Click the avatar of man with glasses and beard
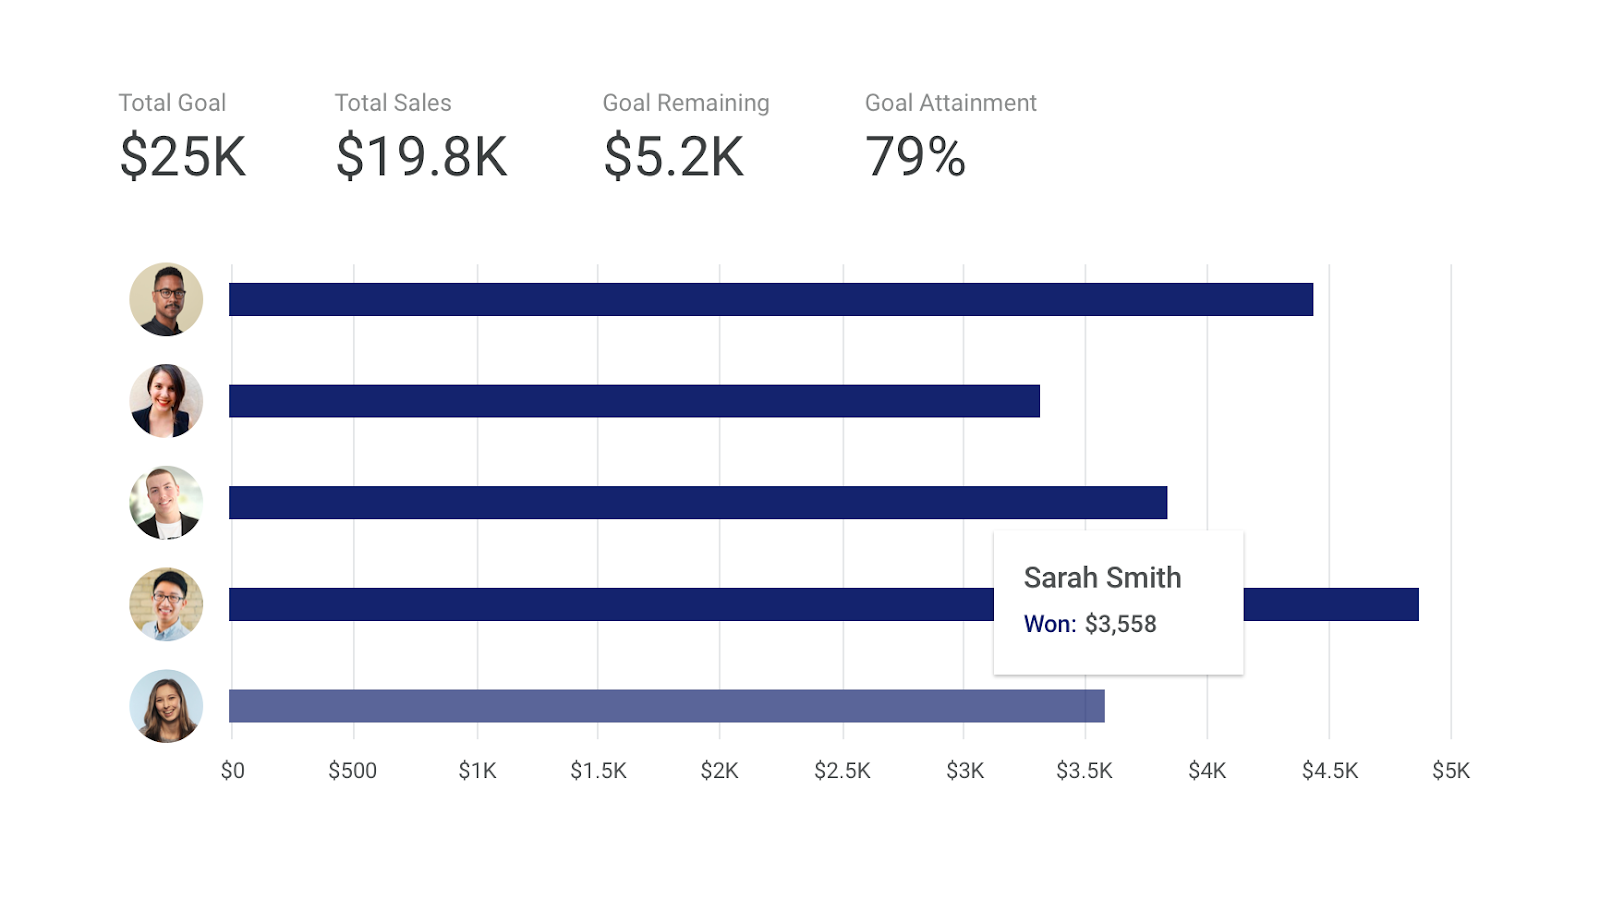 click(x=166, y=299)
